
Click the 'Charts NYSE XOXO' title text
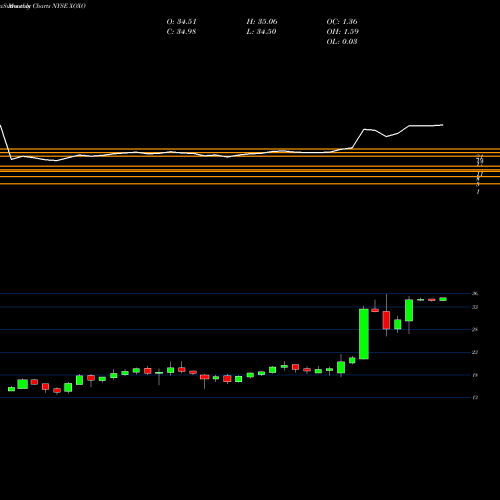click(59, 6)
